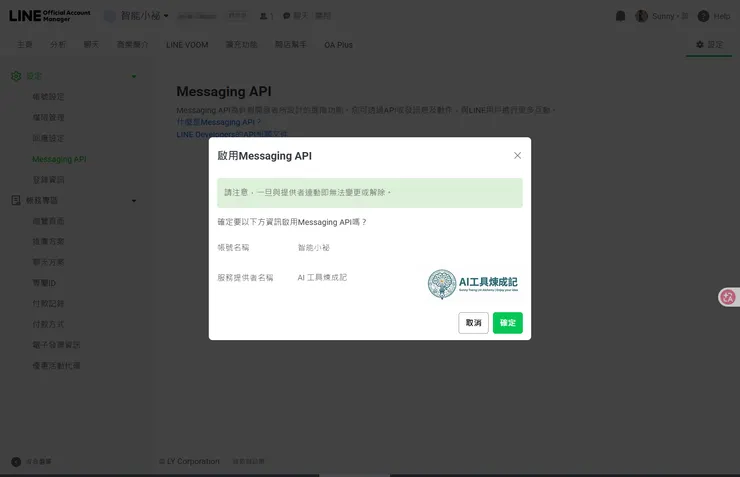Switch to the 分析 tab
Image resolution: width=740 pixels, height=477 pixels.
tap(58, 44)
